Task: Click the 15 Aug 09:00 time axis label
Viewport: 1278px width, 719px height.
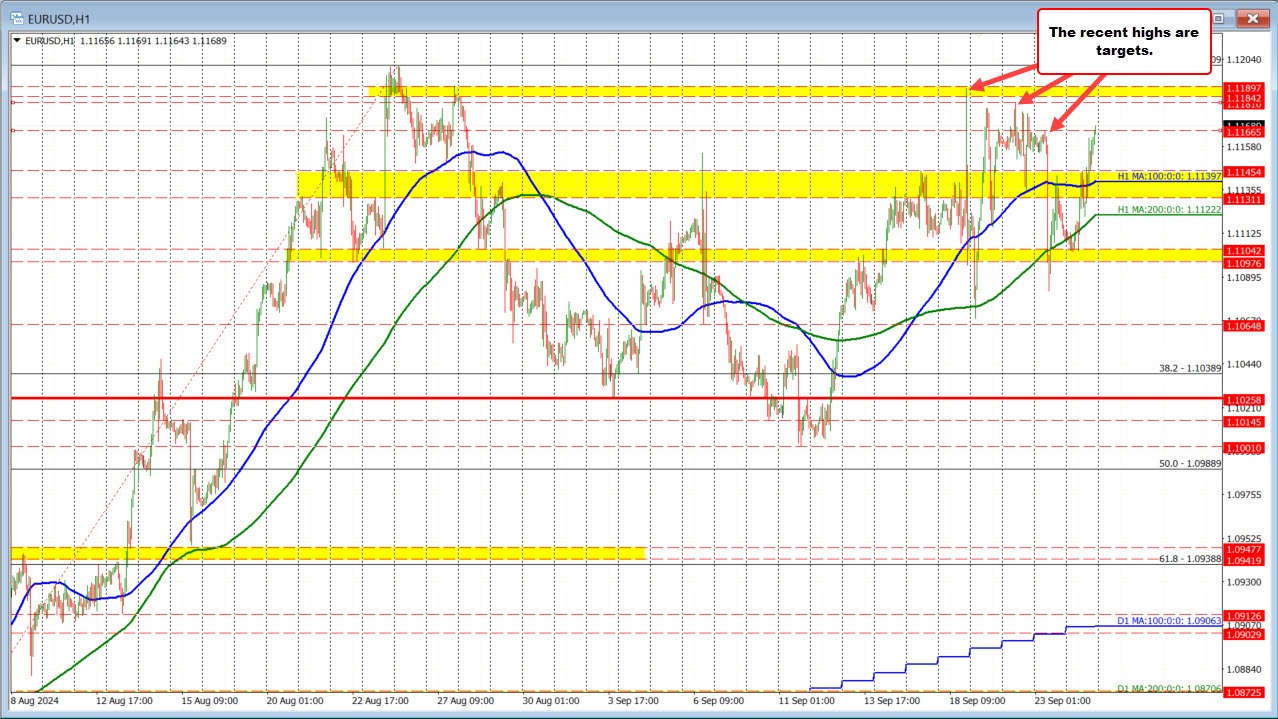Action: point(211,702)
